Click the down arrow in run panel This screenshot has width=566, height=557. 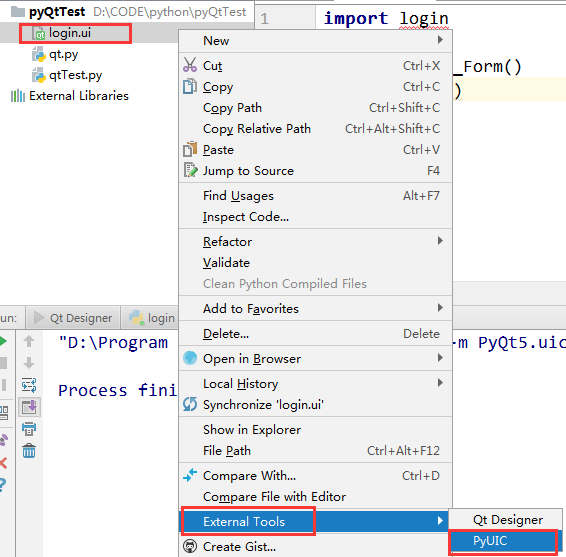[x=29, y=363]
